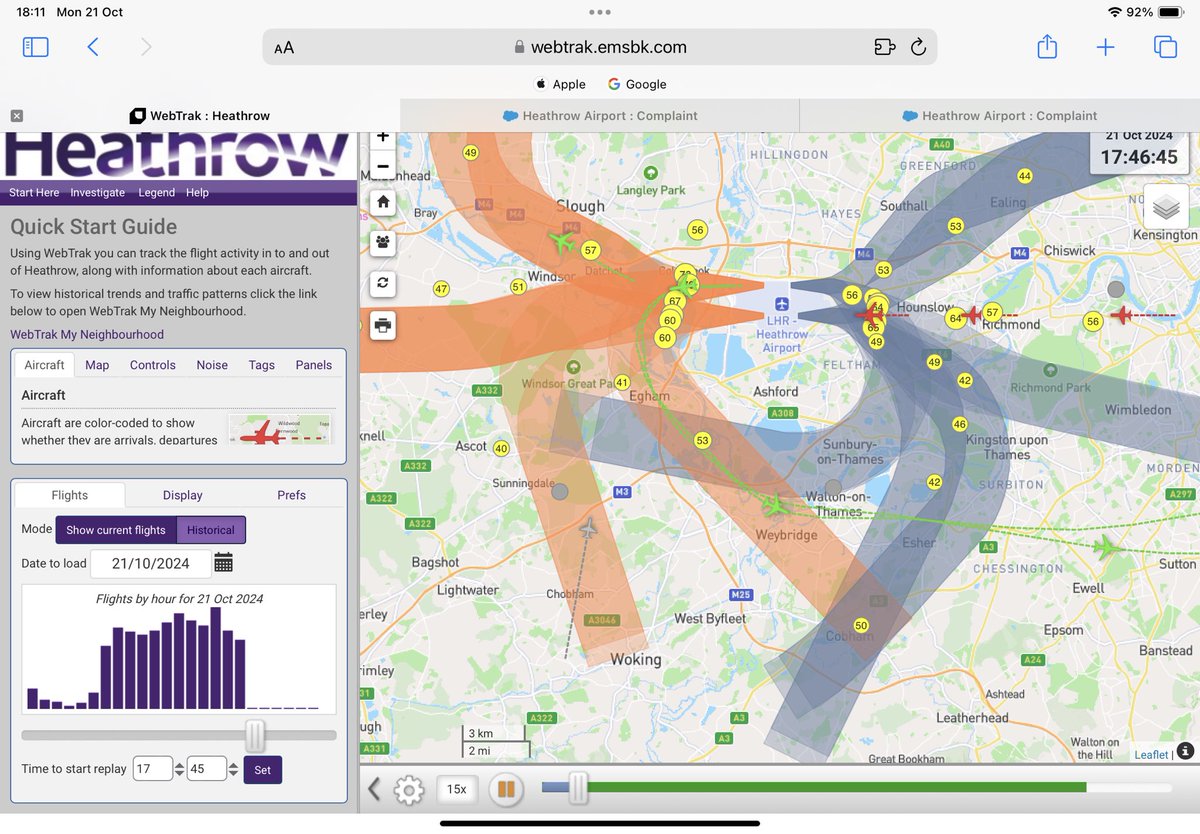Open the Help menu
Viewport: 1200px width, 834px height.
coord(198,192)
